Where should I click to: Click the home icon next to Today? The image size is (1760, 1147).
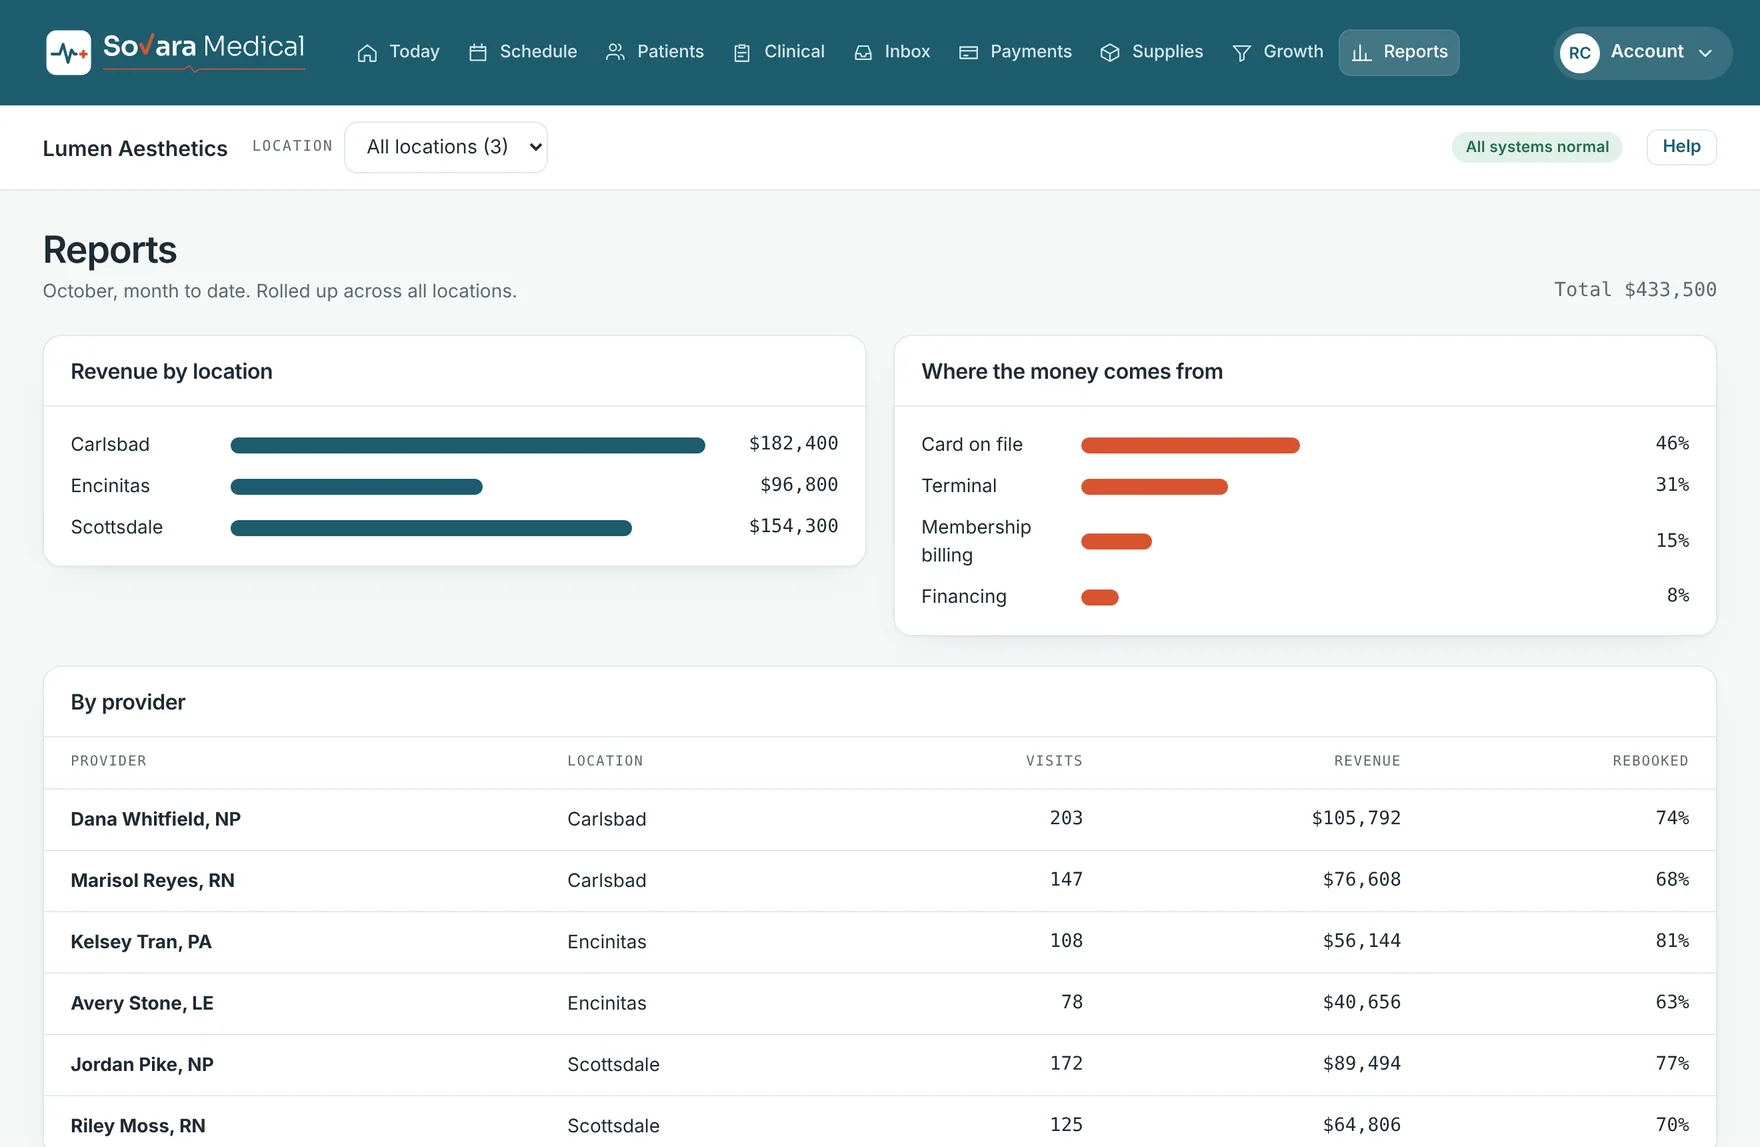tap(367, 53)
